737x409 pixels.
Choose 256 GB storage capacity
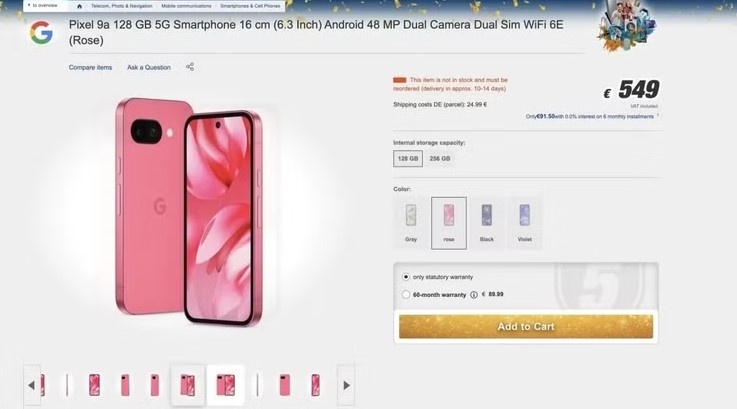coord(440,159)
